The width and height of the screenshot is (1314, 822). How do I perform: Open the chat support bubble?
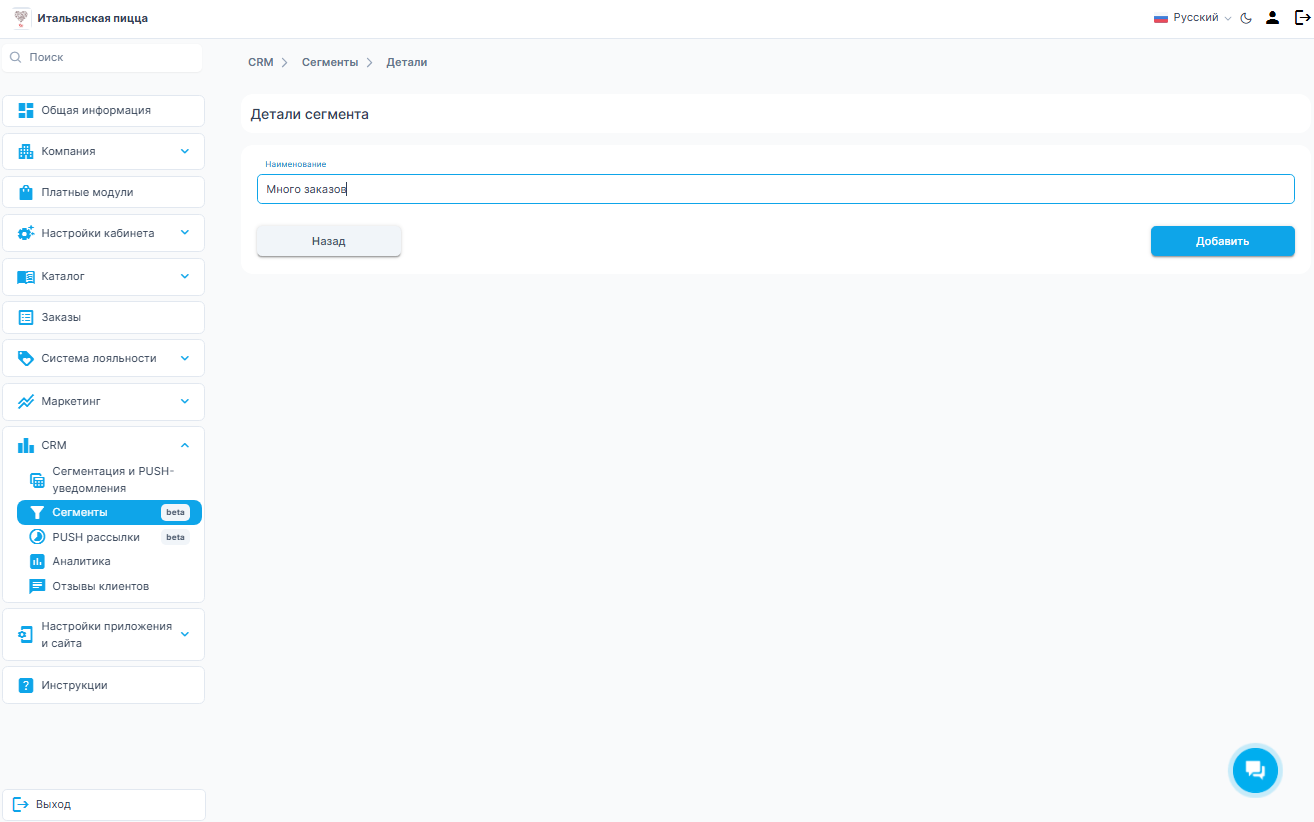tap(1255, 770)
